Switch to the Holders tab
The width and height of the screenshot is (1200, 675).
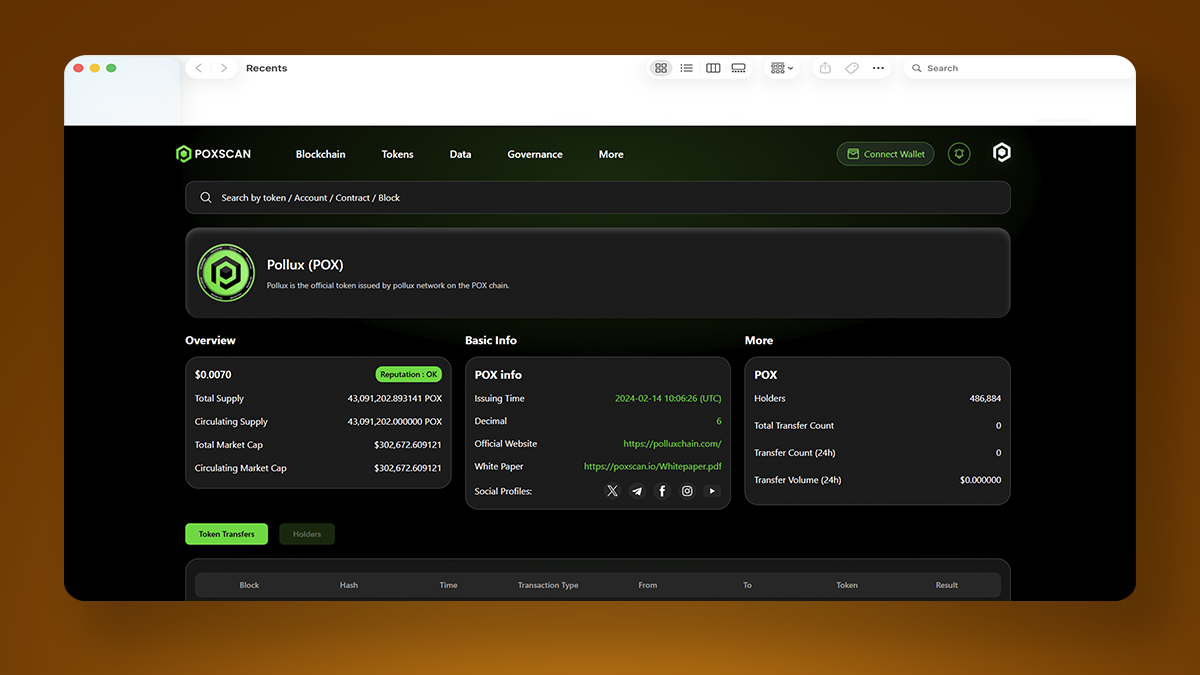coord(307,534)
